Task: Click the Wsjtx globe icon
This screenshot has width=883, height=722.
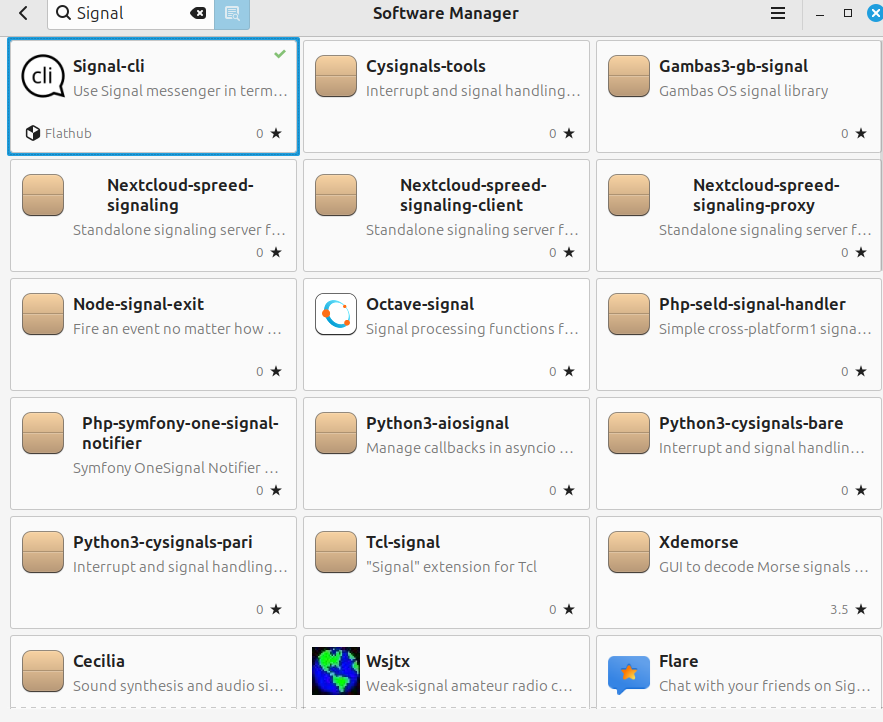Action: tap(336, 671)
